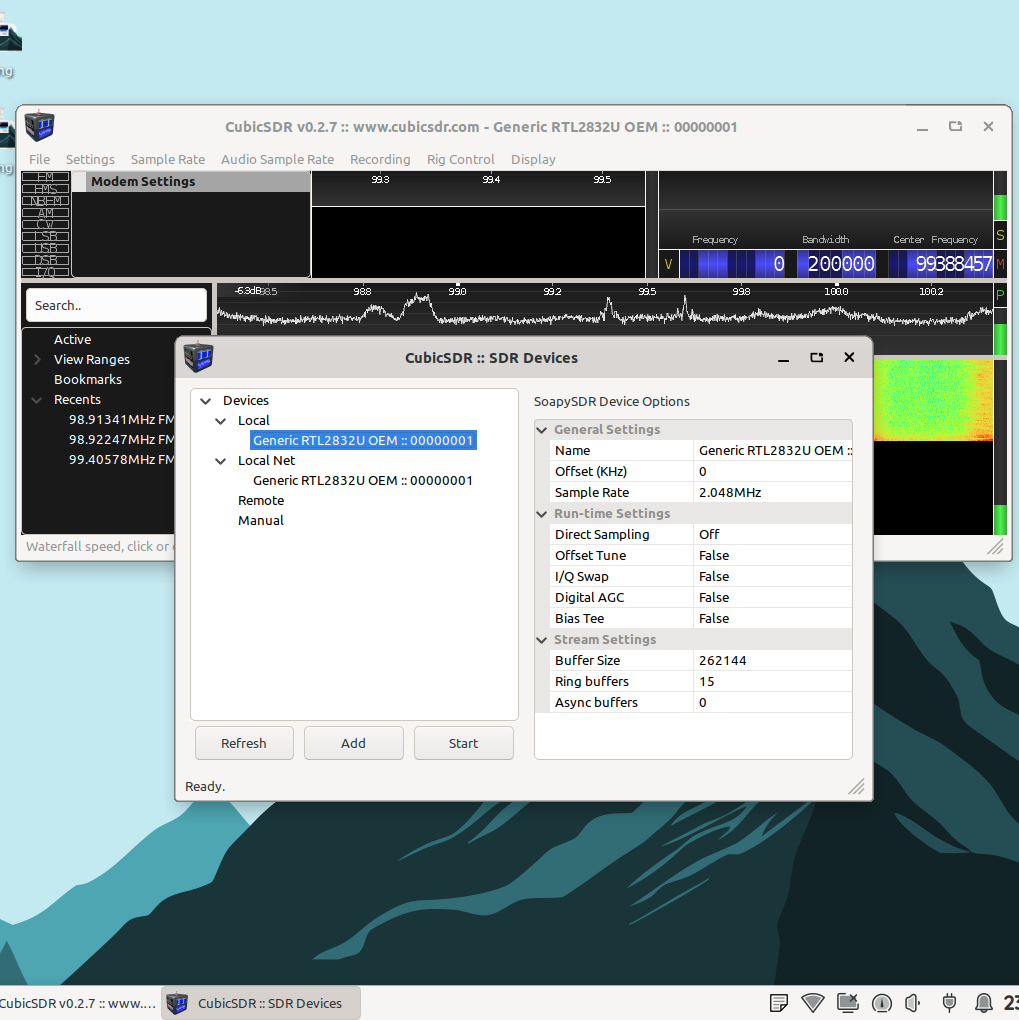Open the Wi-Fi network tray icon
1019x1020 pixels.
(x=813, y=1002)
